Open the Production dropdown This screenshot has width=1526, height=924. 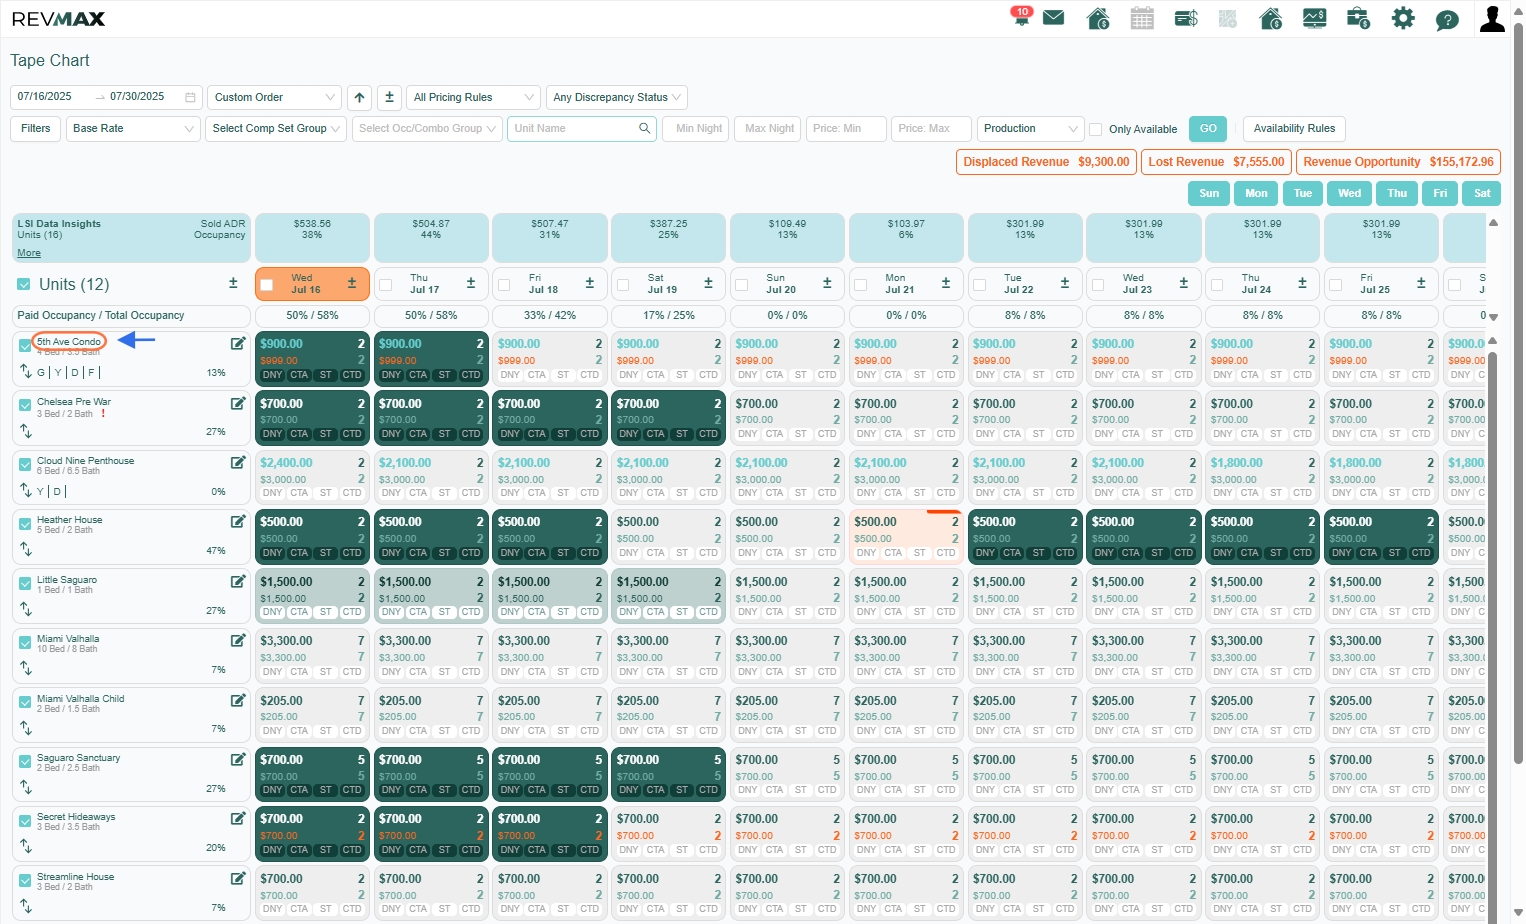coord(1030,128)
